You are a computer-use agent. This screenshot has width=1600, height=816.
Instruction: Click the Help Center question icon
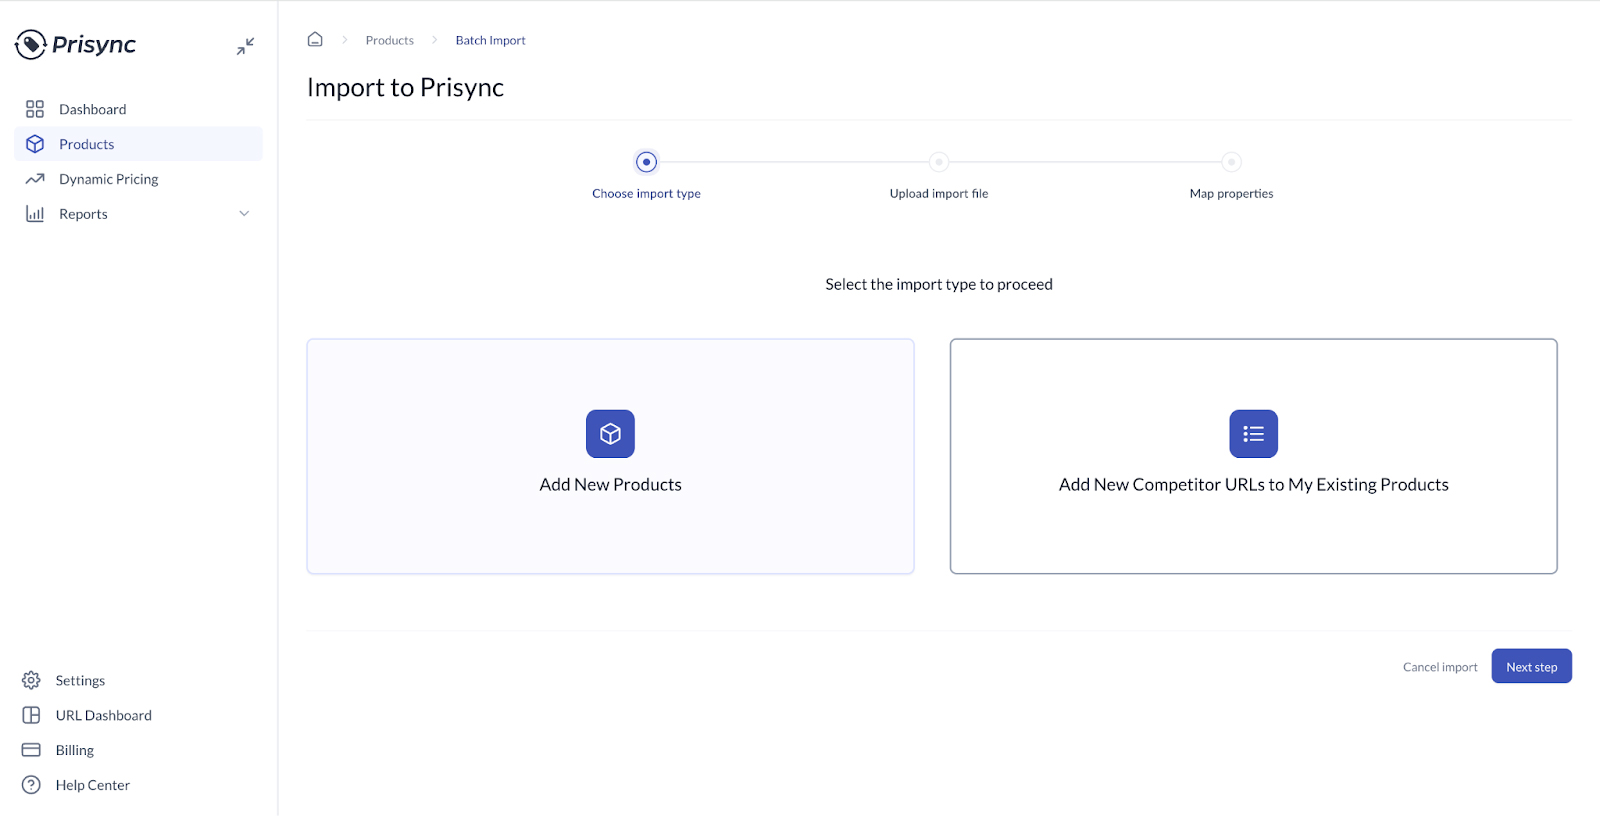(x=31, y=785)
